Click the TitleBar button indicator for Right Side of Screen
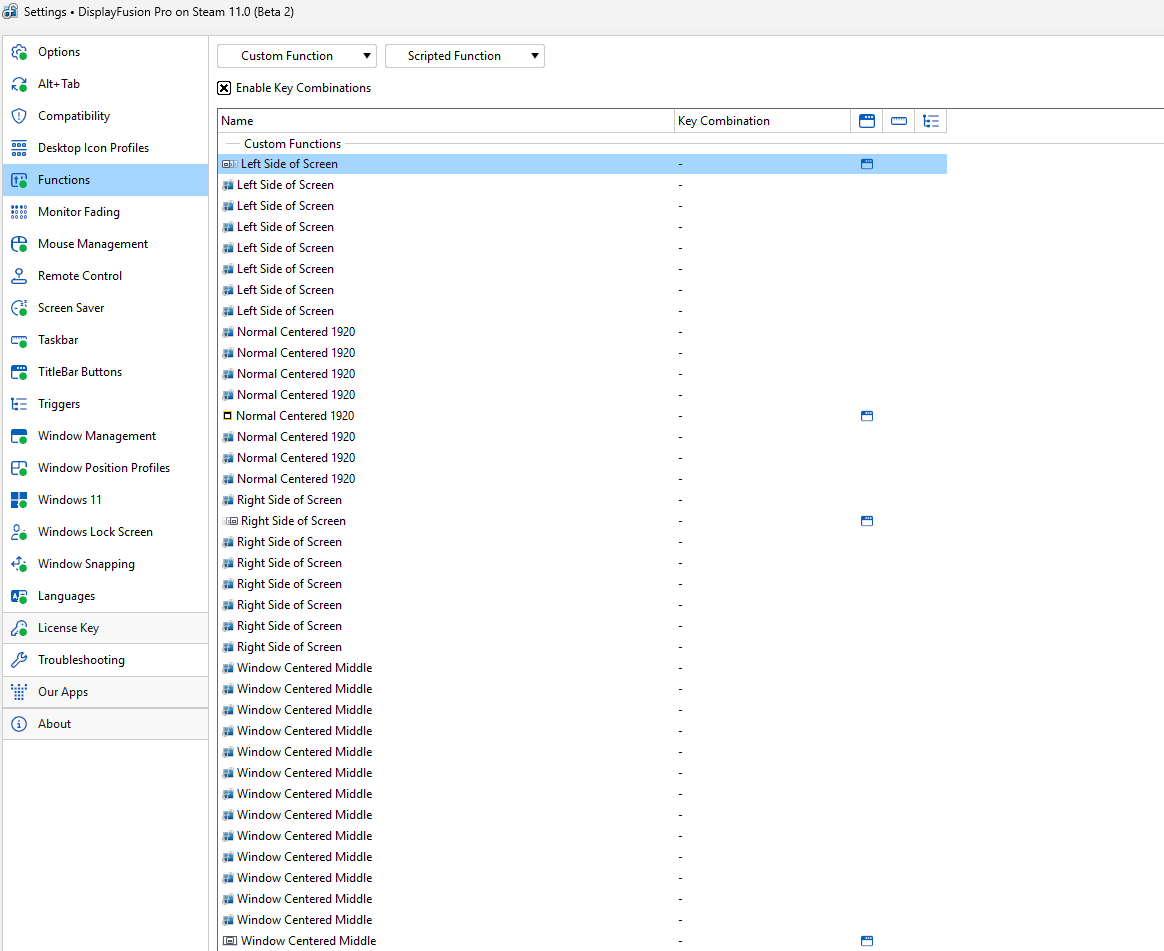The image size is (1164, 951). (x=866, y=521)
